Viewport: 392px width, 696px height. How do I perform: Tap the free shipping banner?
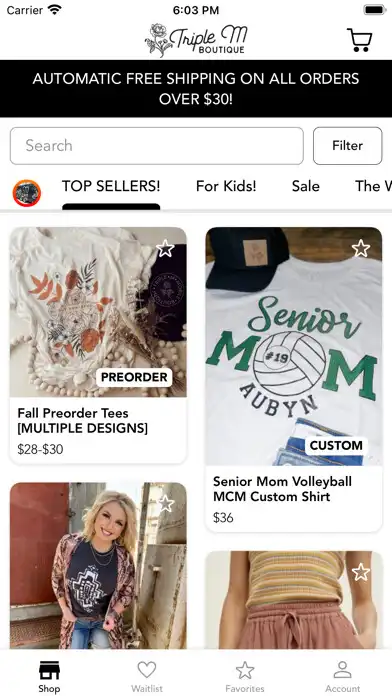(196, 88)
